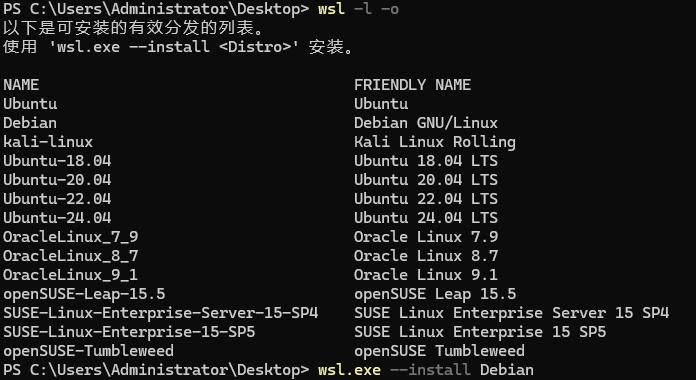
Task: Click 'Kali Linux Rolling' friendly name
Action: tap(435, 142)
